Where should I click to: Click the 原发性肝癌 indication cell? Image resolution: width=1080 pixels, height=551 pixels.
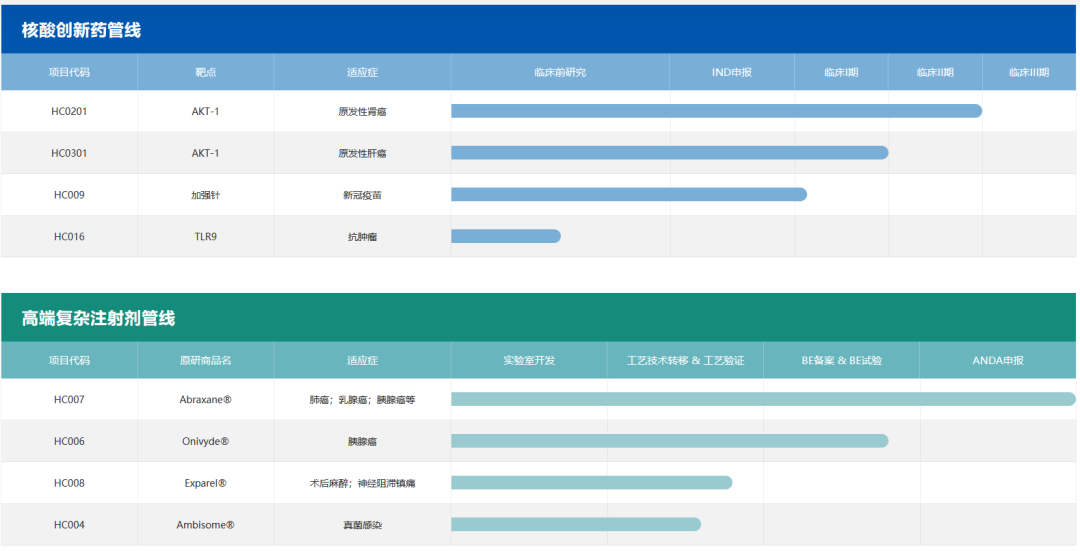362,154
